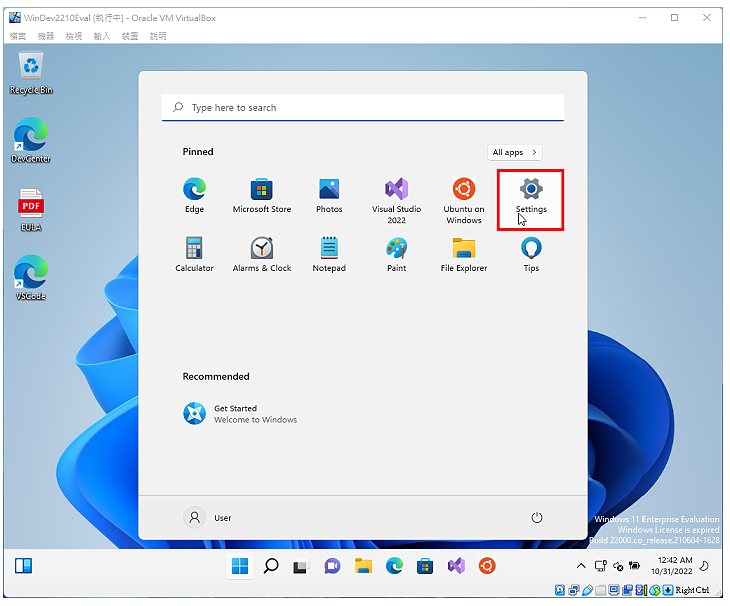Focus the 'Type here to search' box
730x606 pixels.
363,108
